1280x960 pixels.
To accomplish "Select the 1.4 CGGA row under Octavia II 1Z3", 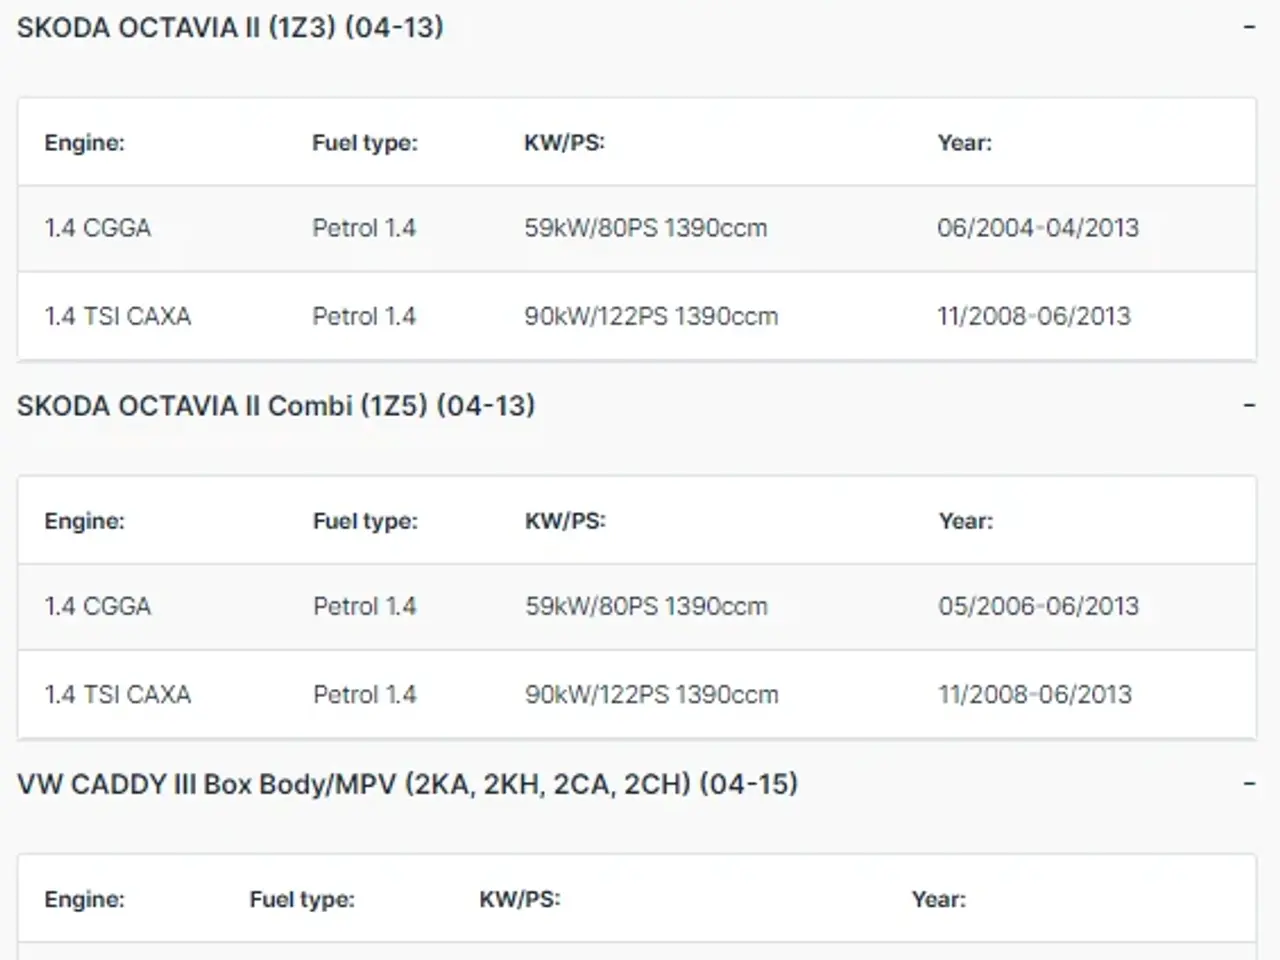I will pos(637,228).
